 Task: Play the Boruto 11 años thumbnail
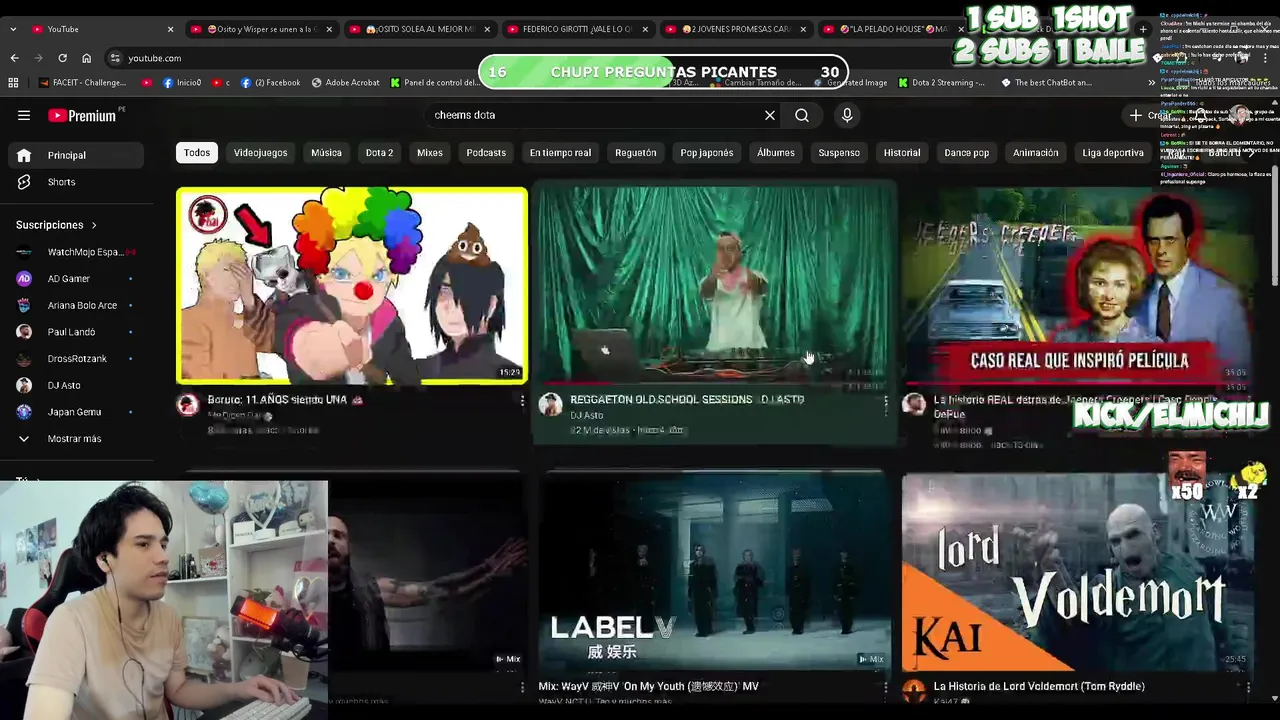pos(351,285)
